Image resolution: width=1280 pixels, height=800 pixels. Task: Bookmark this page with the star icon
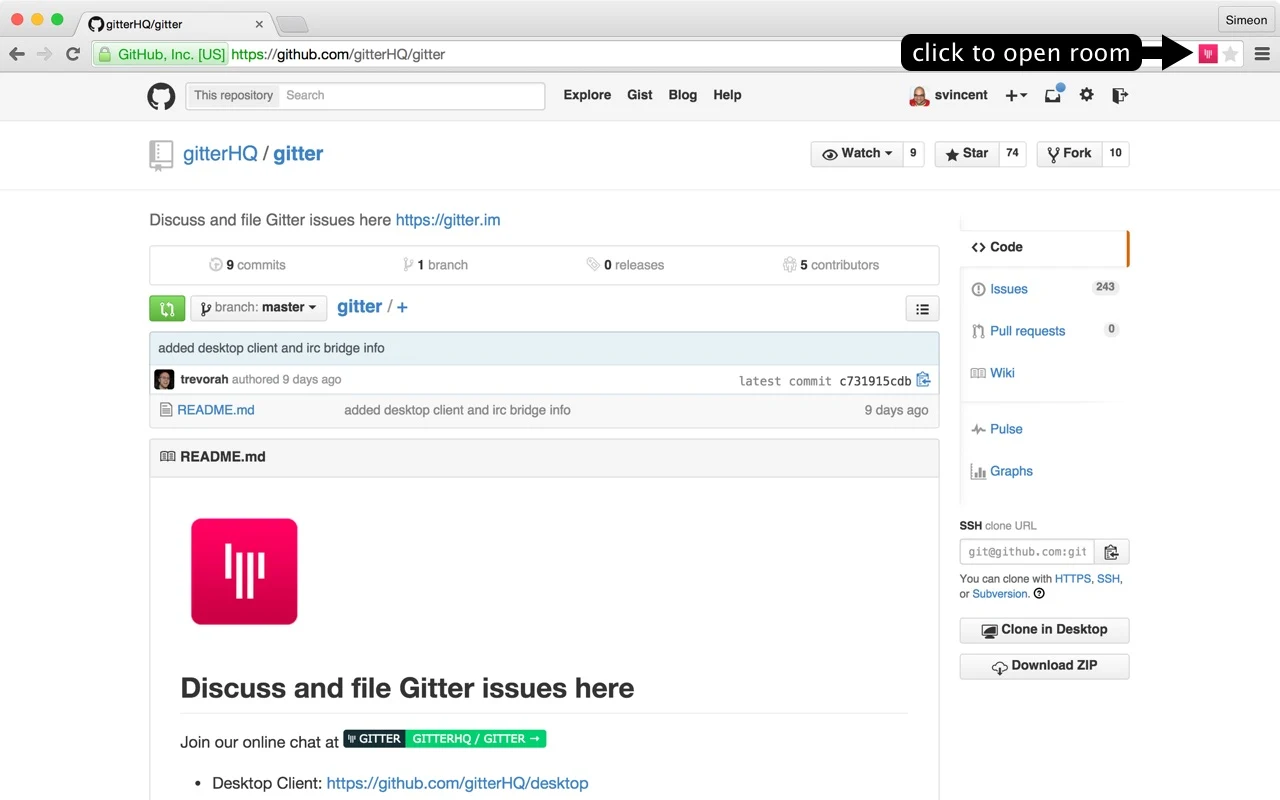[x=1230, y=54]
